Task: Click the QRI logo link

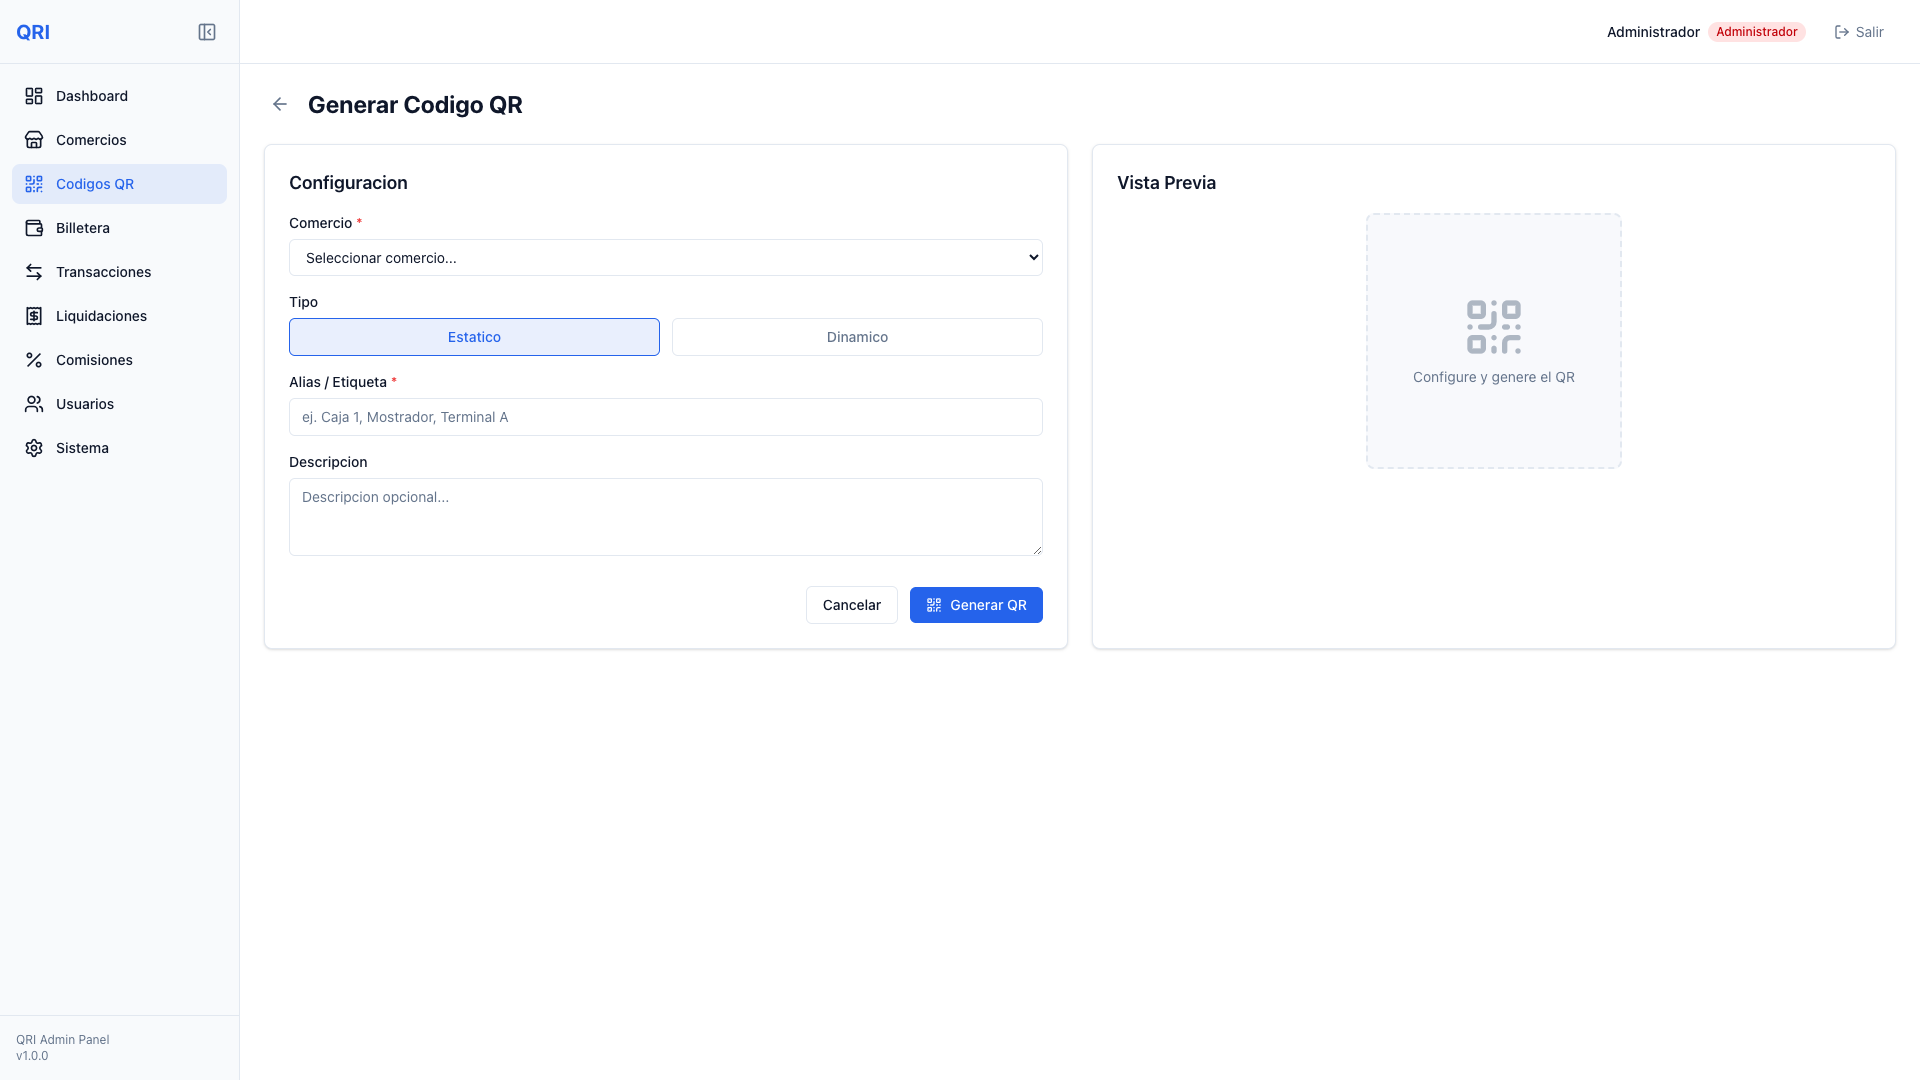Action: point(33,32)
